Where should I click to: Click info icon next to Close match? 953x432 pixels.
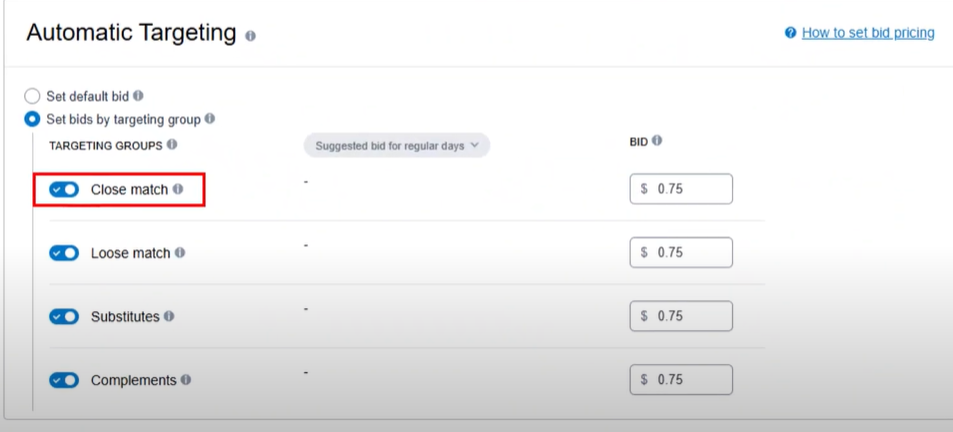coord(178,188)
